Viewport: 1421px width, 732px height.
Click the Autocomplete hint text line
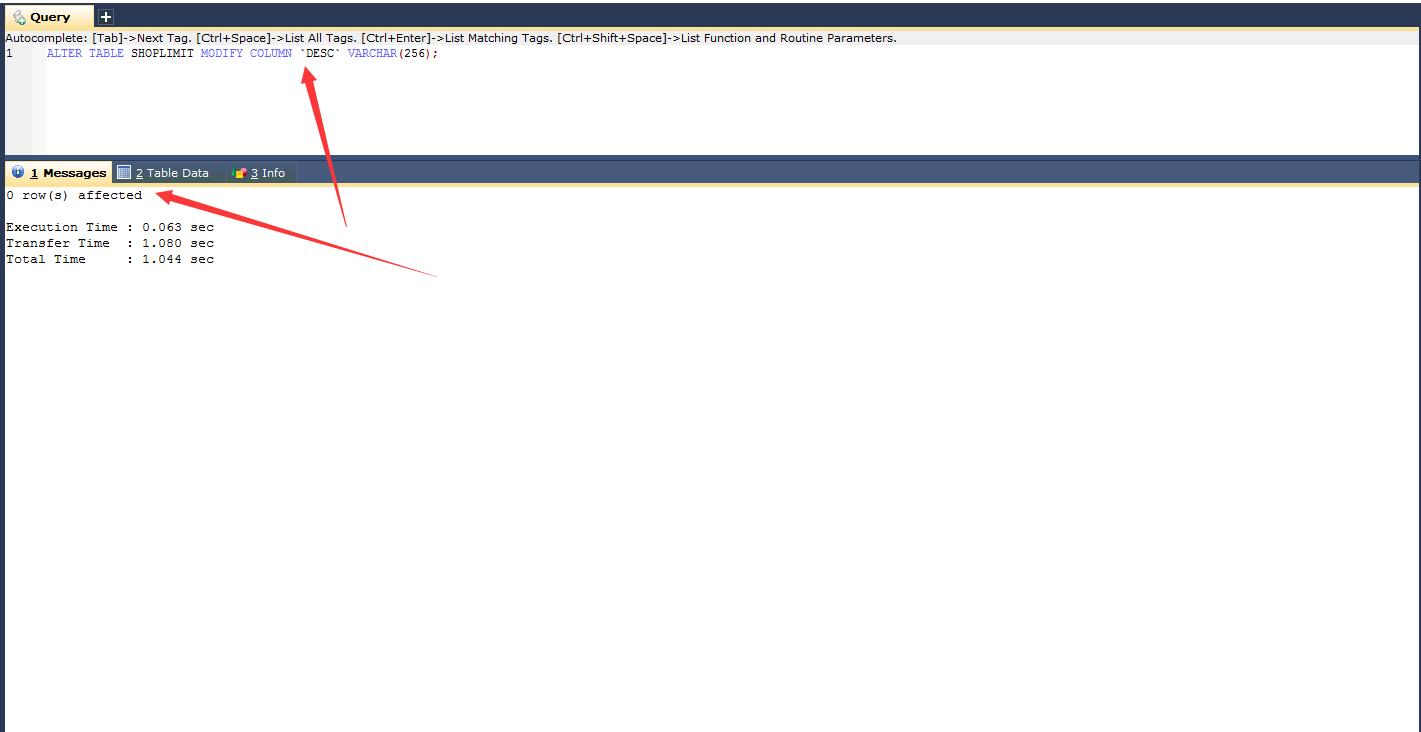pos(451,38)
